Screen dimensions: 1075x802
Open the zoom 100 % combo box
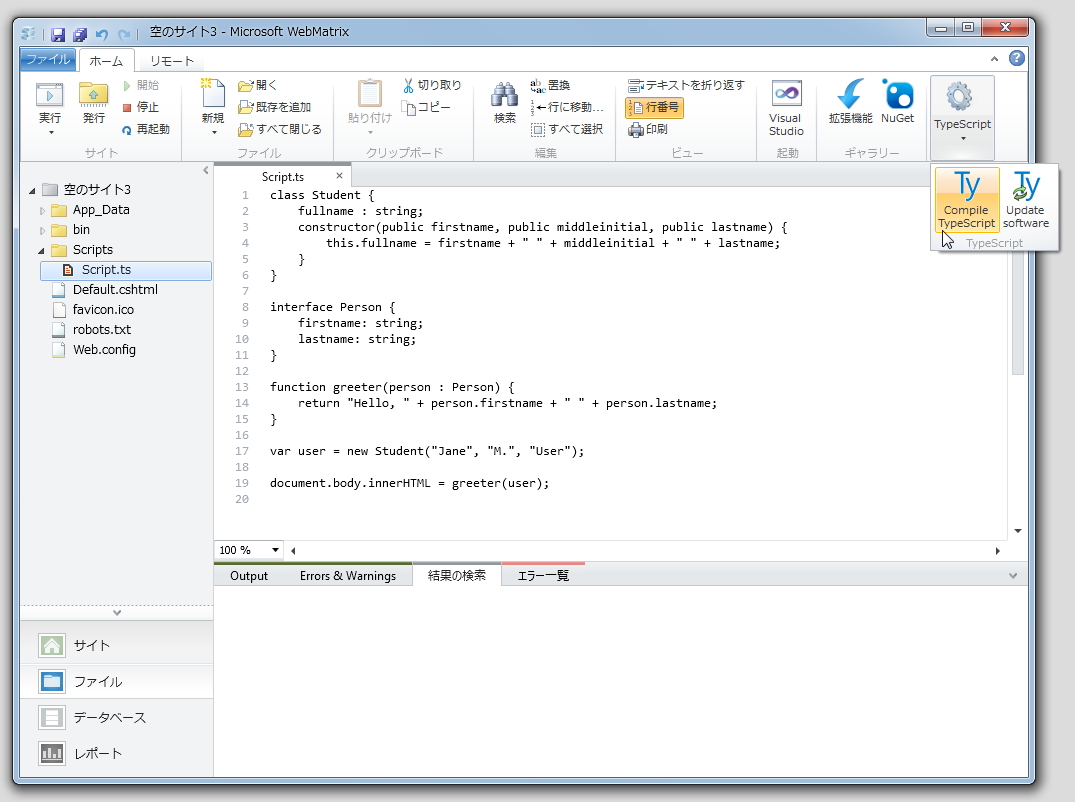pyautogui.click(x=249, y=550)
